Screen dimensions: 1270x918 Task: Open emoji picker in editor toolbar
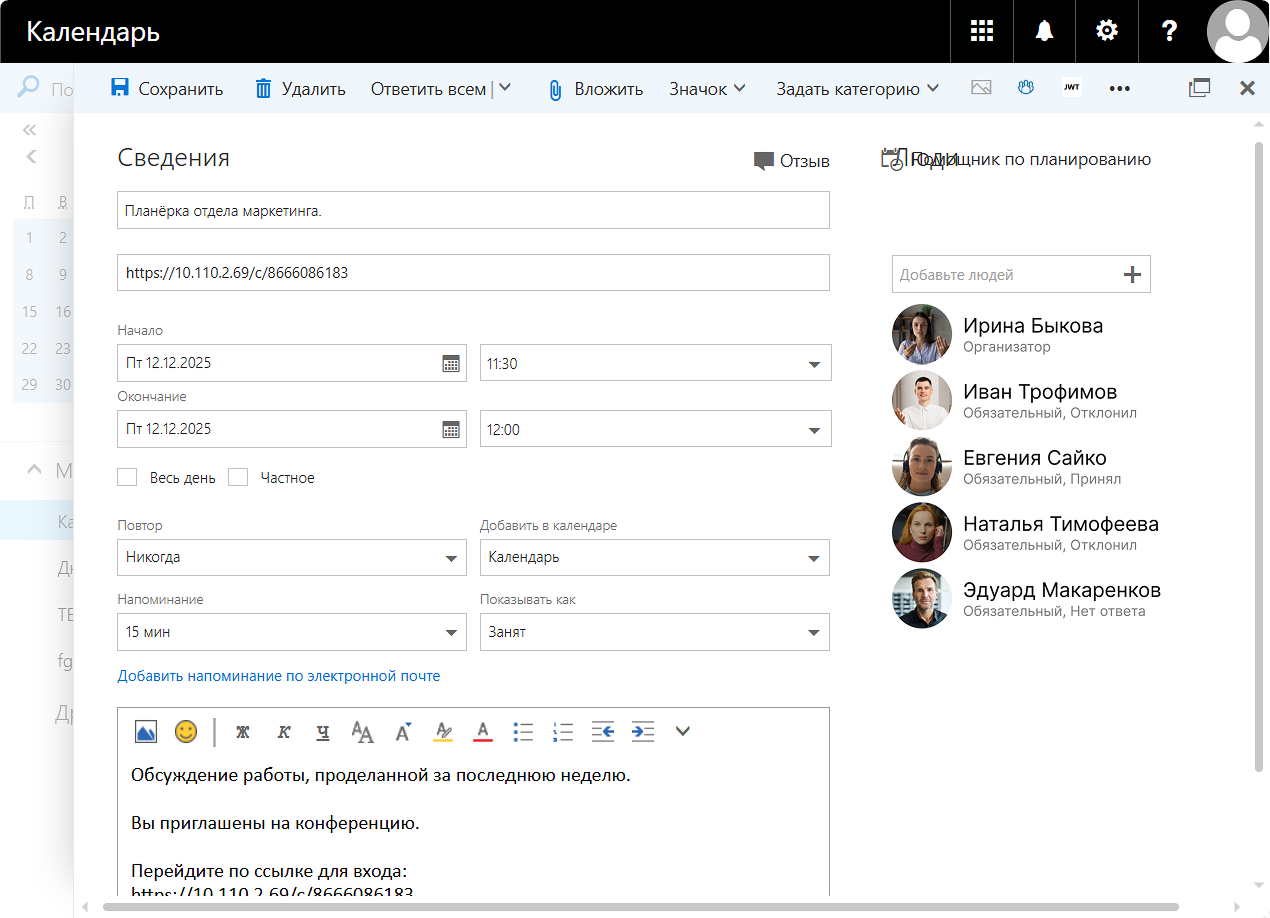pos(186,732)
